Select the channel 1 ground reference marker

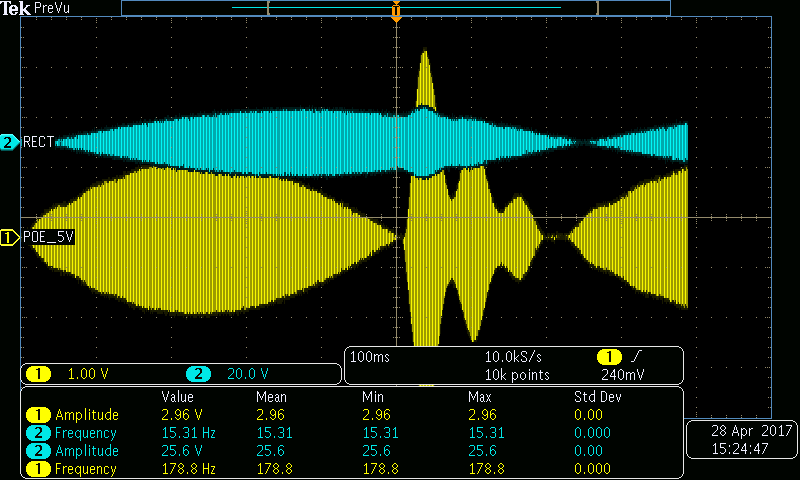[9, 237]
